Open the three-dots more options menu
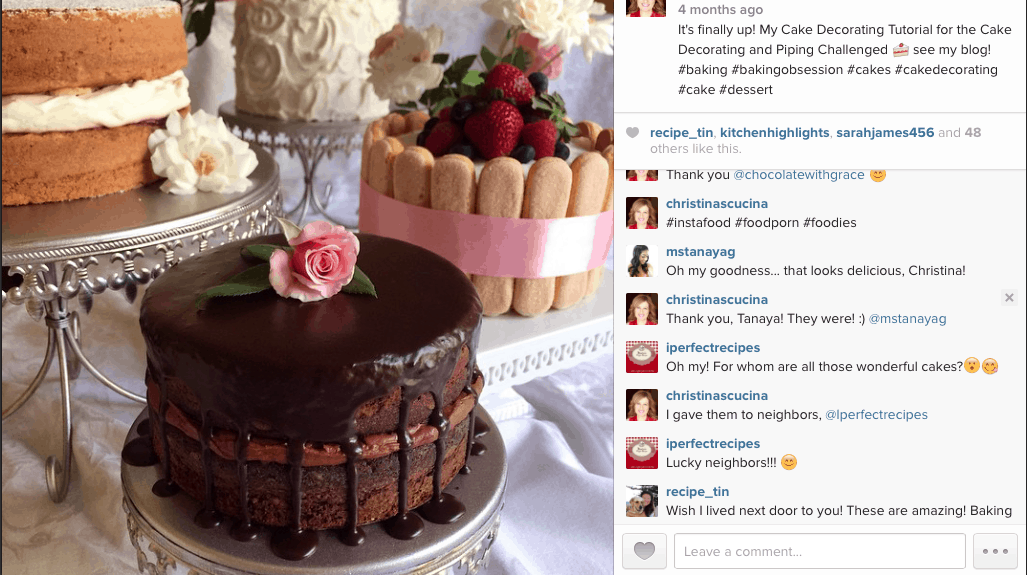The height and width of the screenshot is (575, 1027). pos(995,551)
